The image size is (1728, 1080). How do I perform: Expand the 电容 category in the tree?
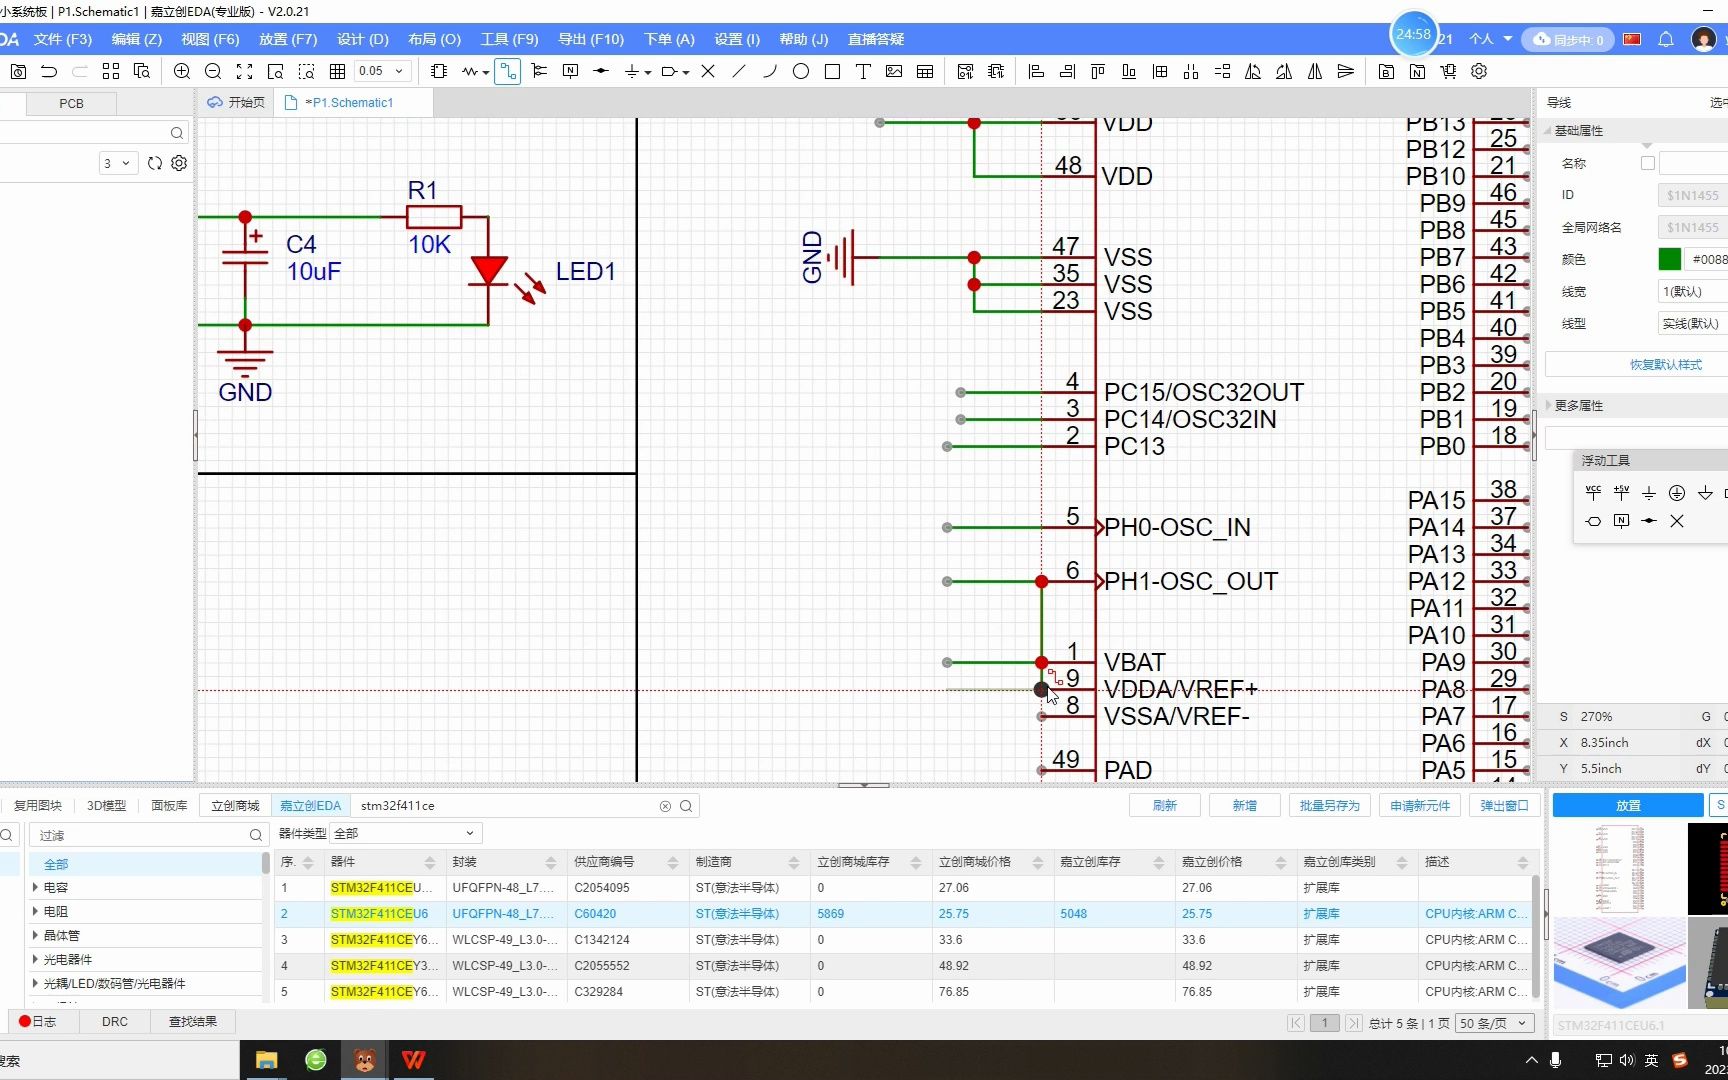click(x=35, y=887)
